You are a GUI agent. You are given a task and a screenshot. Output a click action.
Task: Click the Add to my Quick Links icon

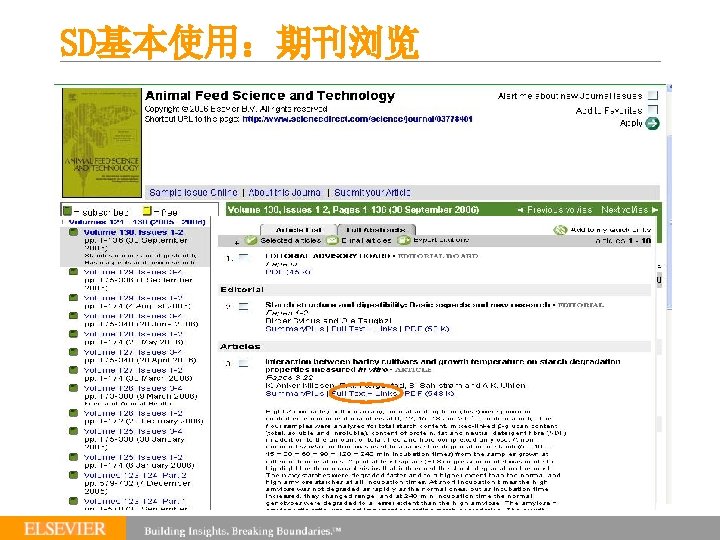(560, 230)
